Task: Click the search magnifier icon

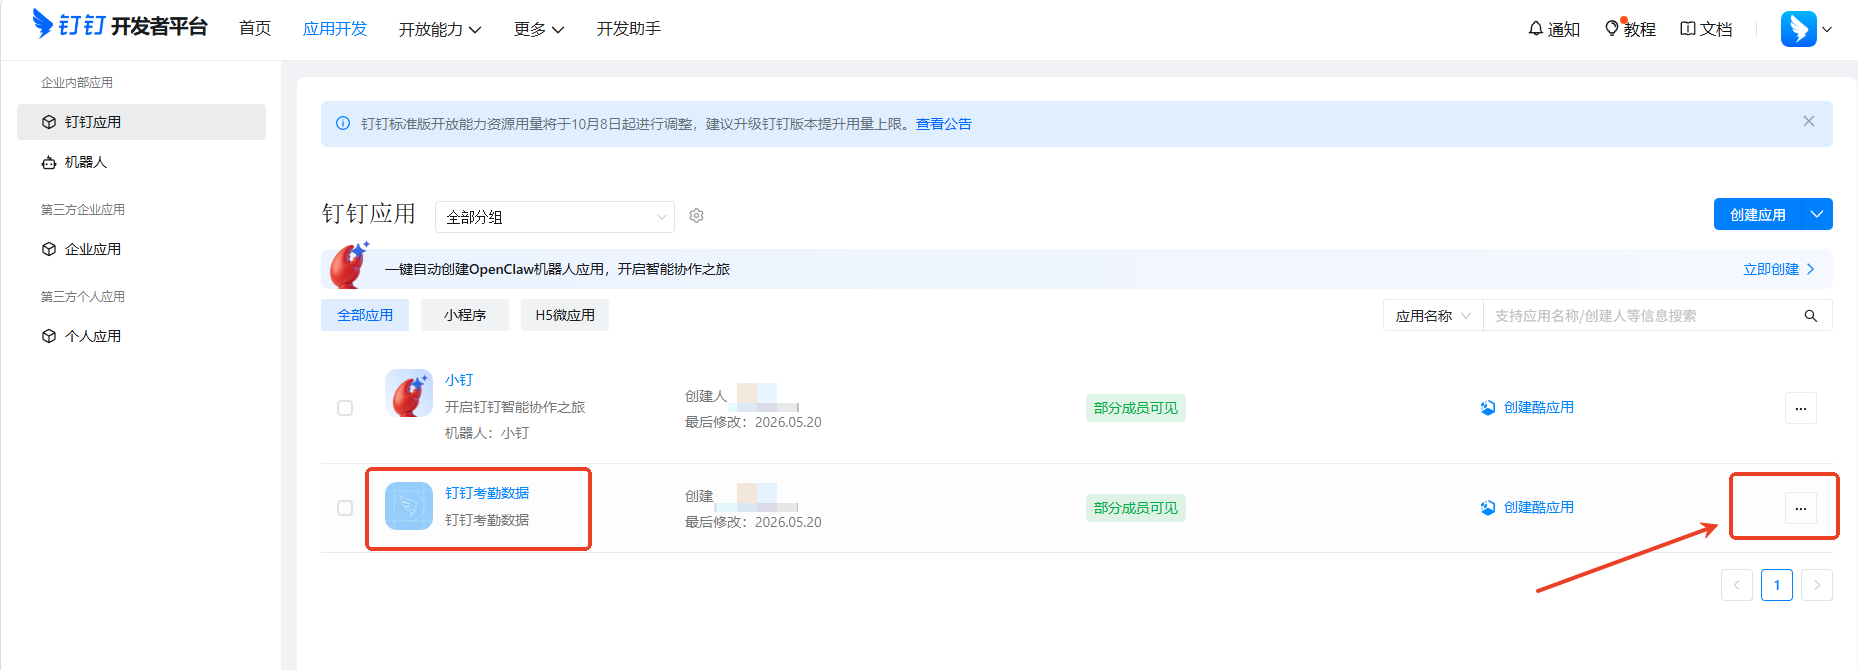Action: pyautogui.click(x=1810, y=316)
